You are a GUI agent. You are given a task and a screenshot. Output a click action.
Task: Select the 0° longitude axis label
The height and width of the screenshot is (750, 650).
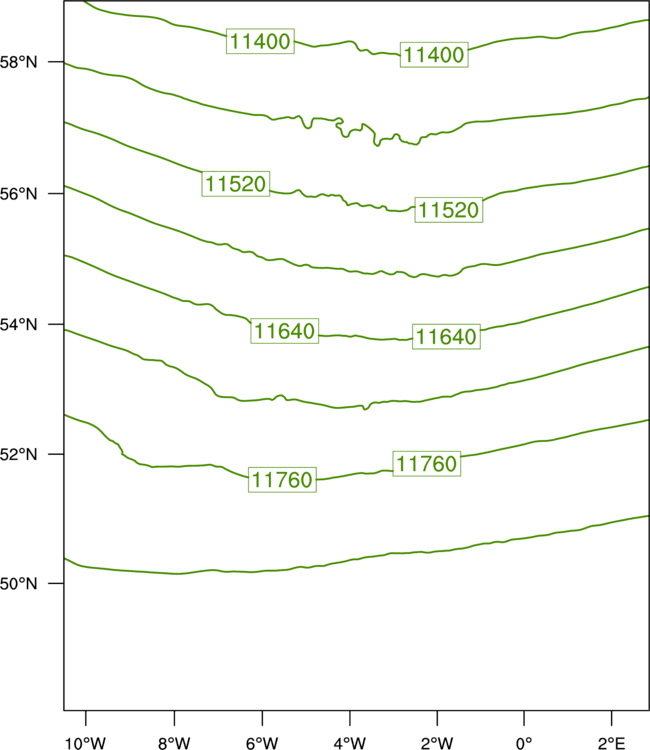click(524, 743)
